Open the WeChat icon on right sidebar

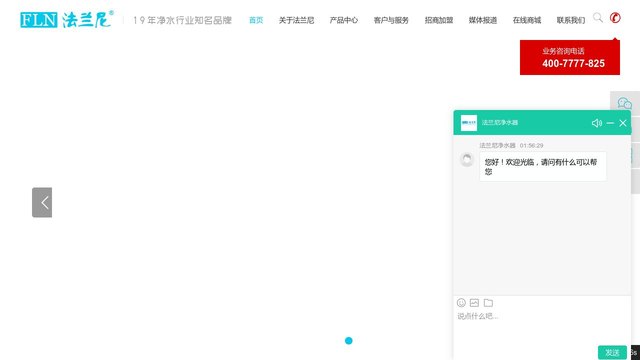click(624, 103)
